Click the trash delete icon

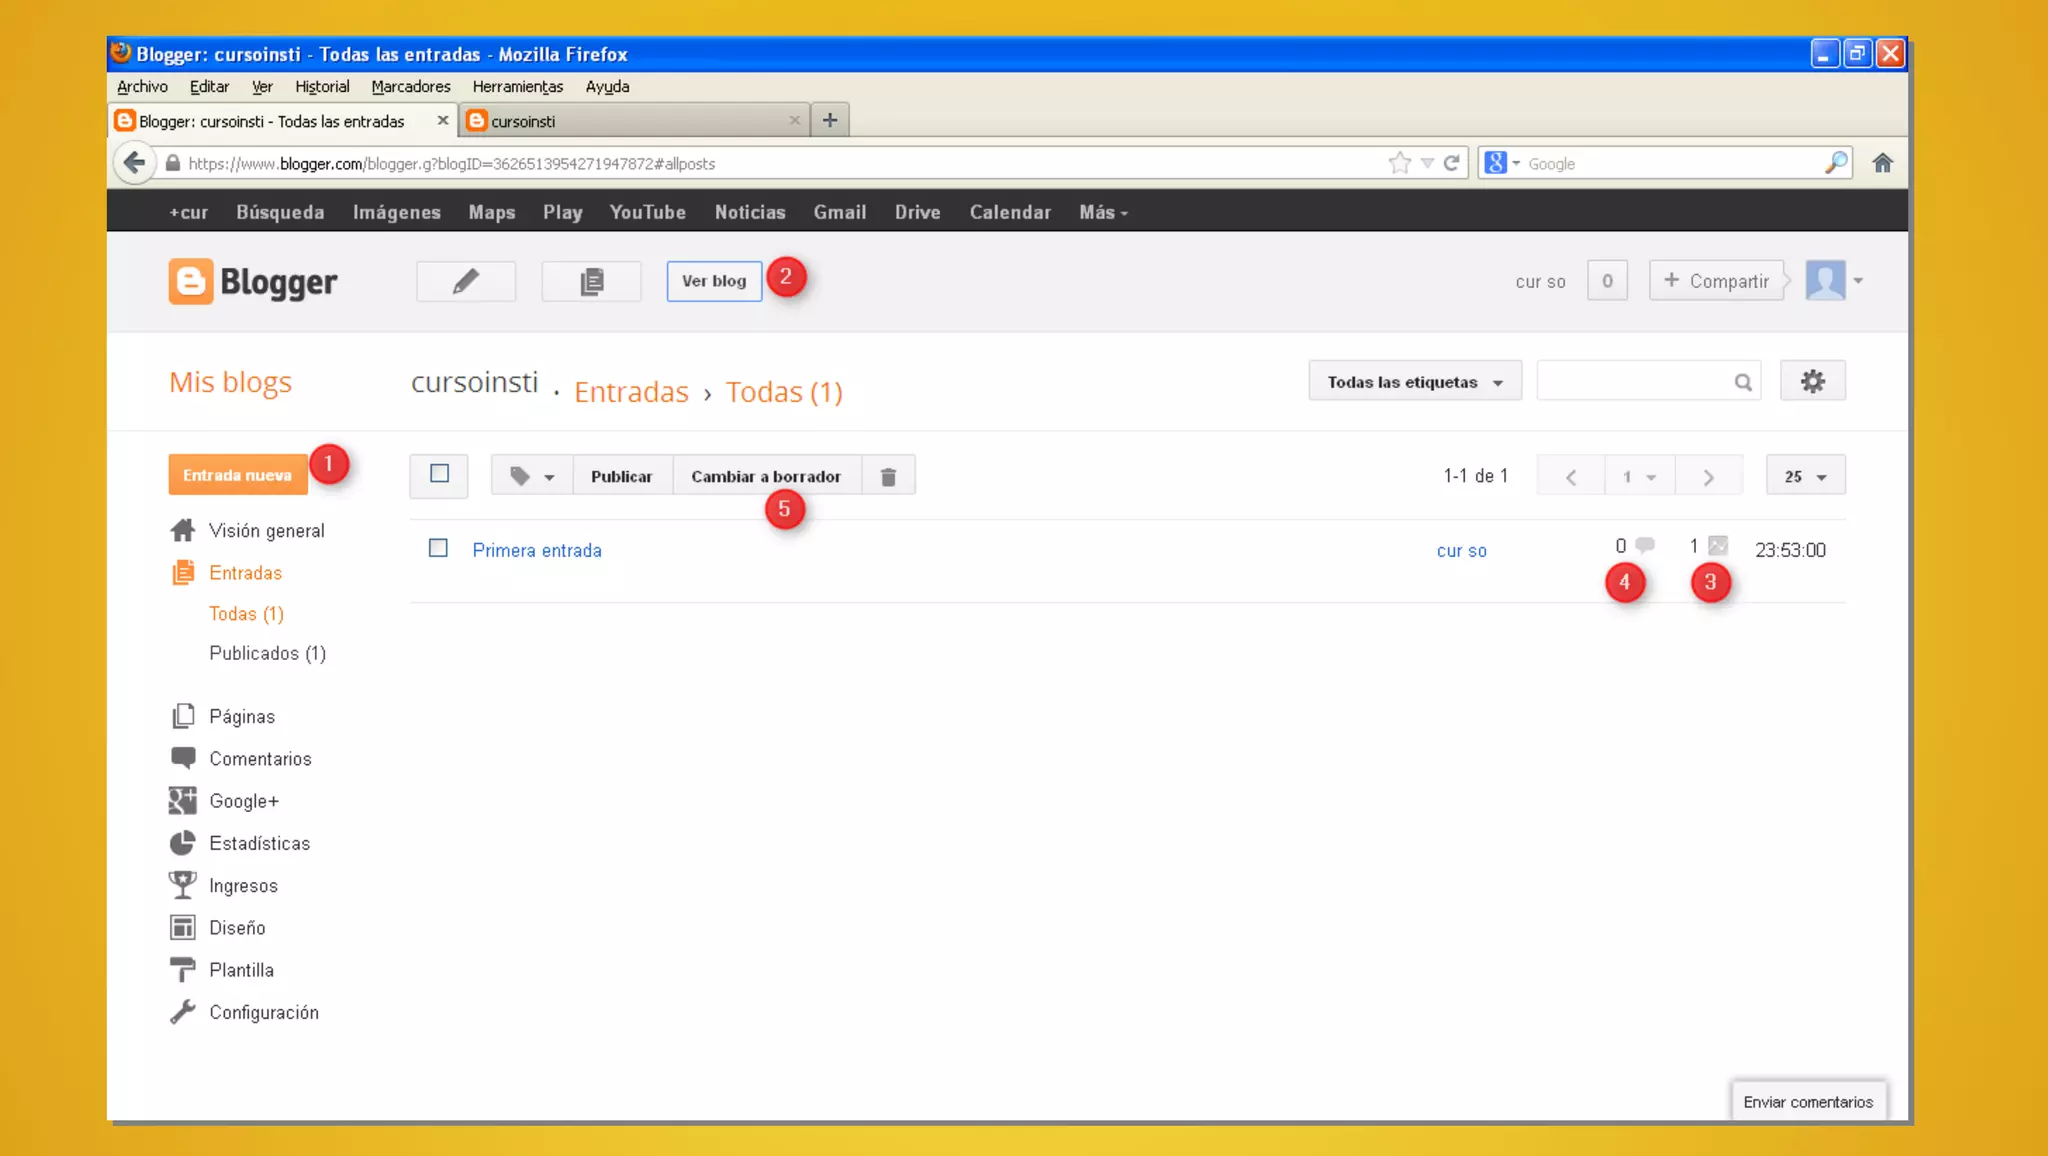click(888, 476)
